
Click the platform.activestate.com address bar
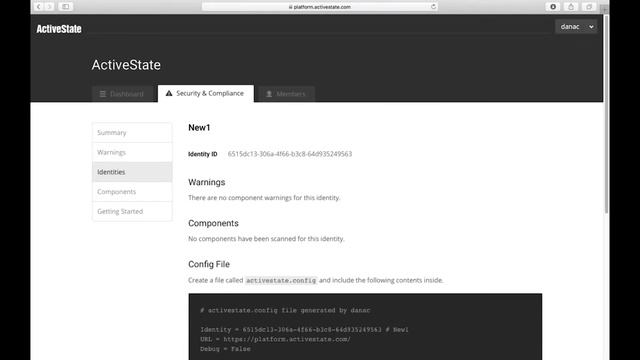point(320,7)
